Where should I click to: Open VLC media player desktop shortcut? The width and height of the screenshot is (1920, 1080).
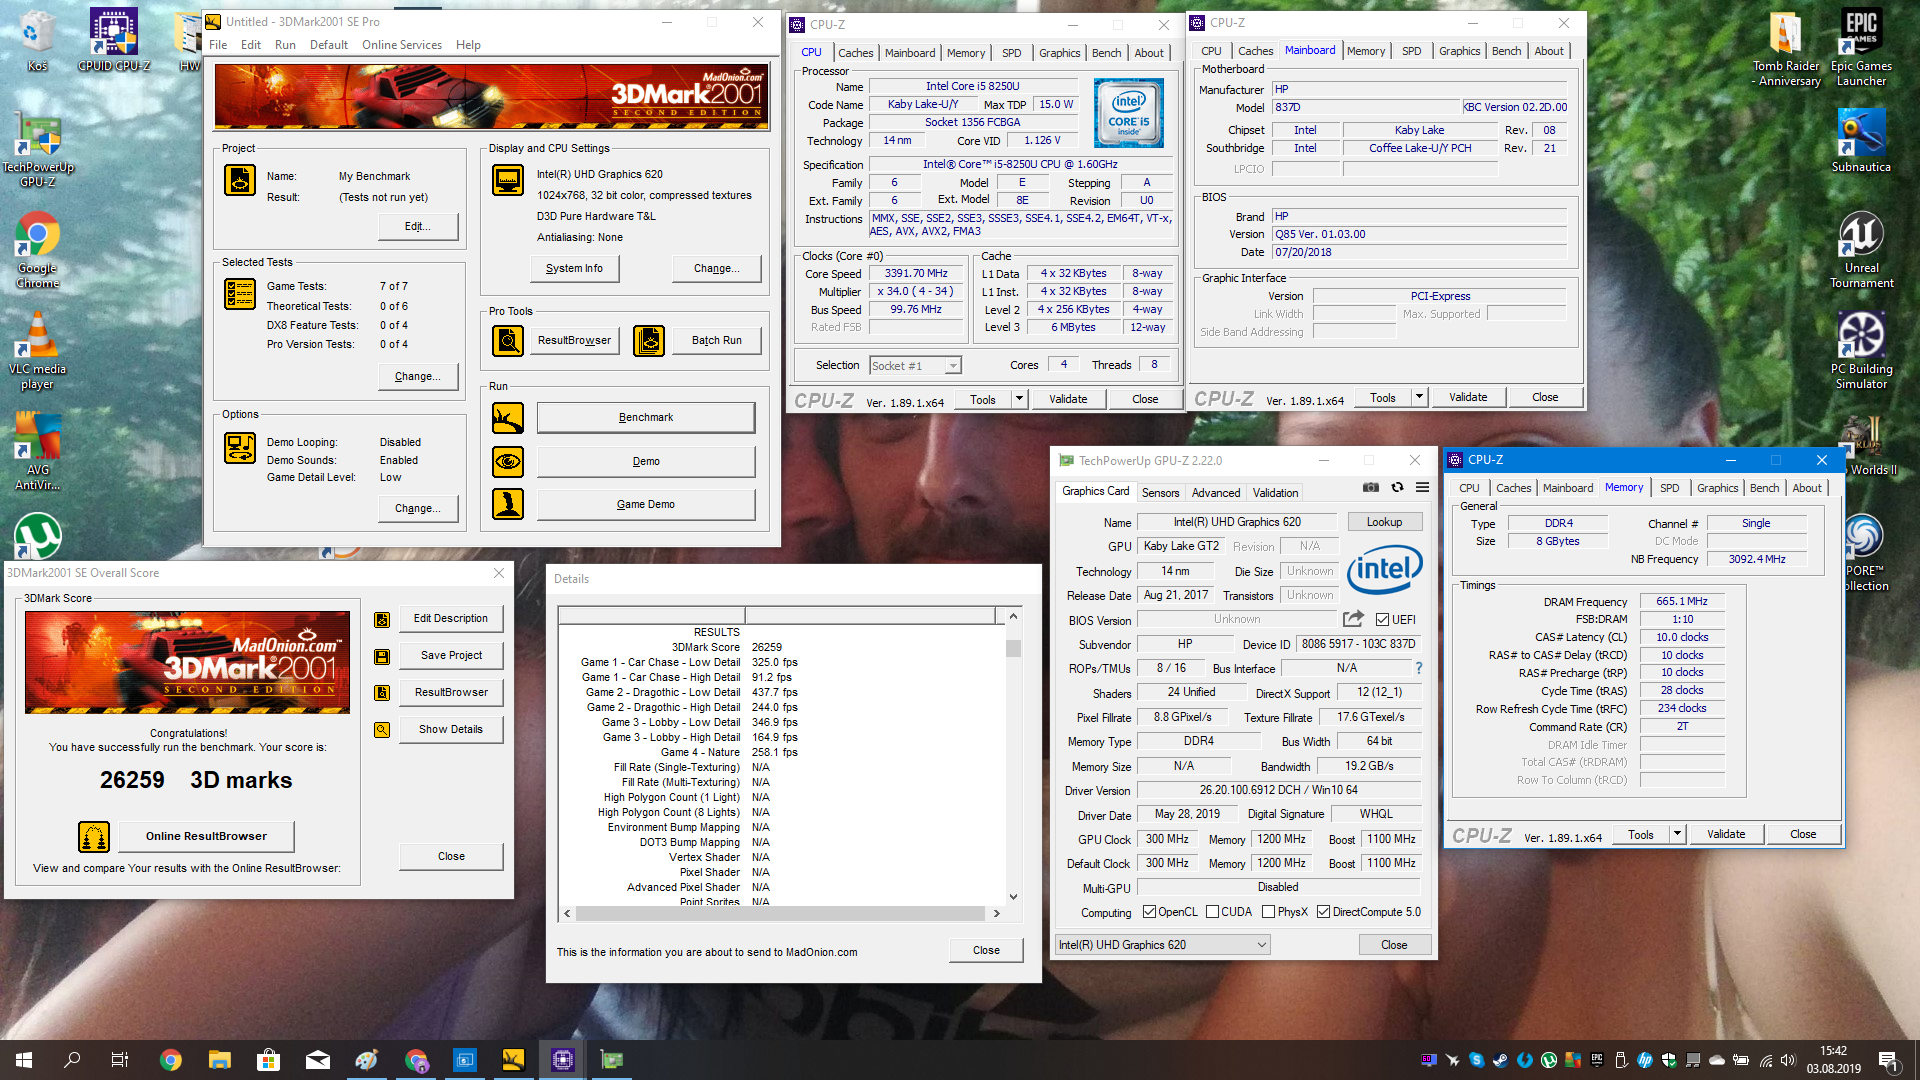38,350
